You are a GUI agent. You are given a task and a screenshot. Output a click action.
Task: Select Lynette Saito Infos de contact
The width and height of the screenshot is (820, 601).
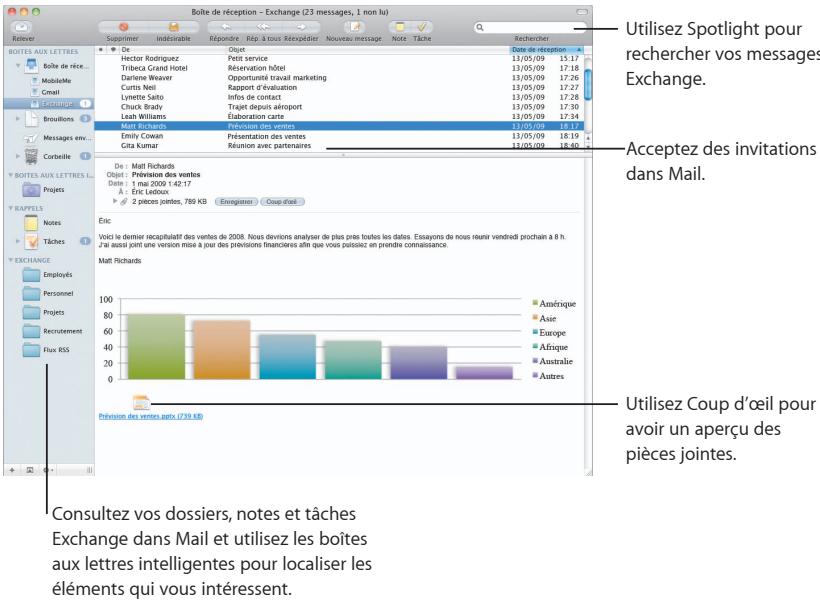point(339,97)
